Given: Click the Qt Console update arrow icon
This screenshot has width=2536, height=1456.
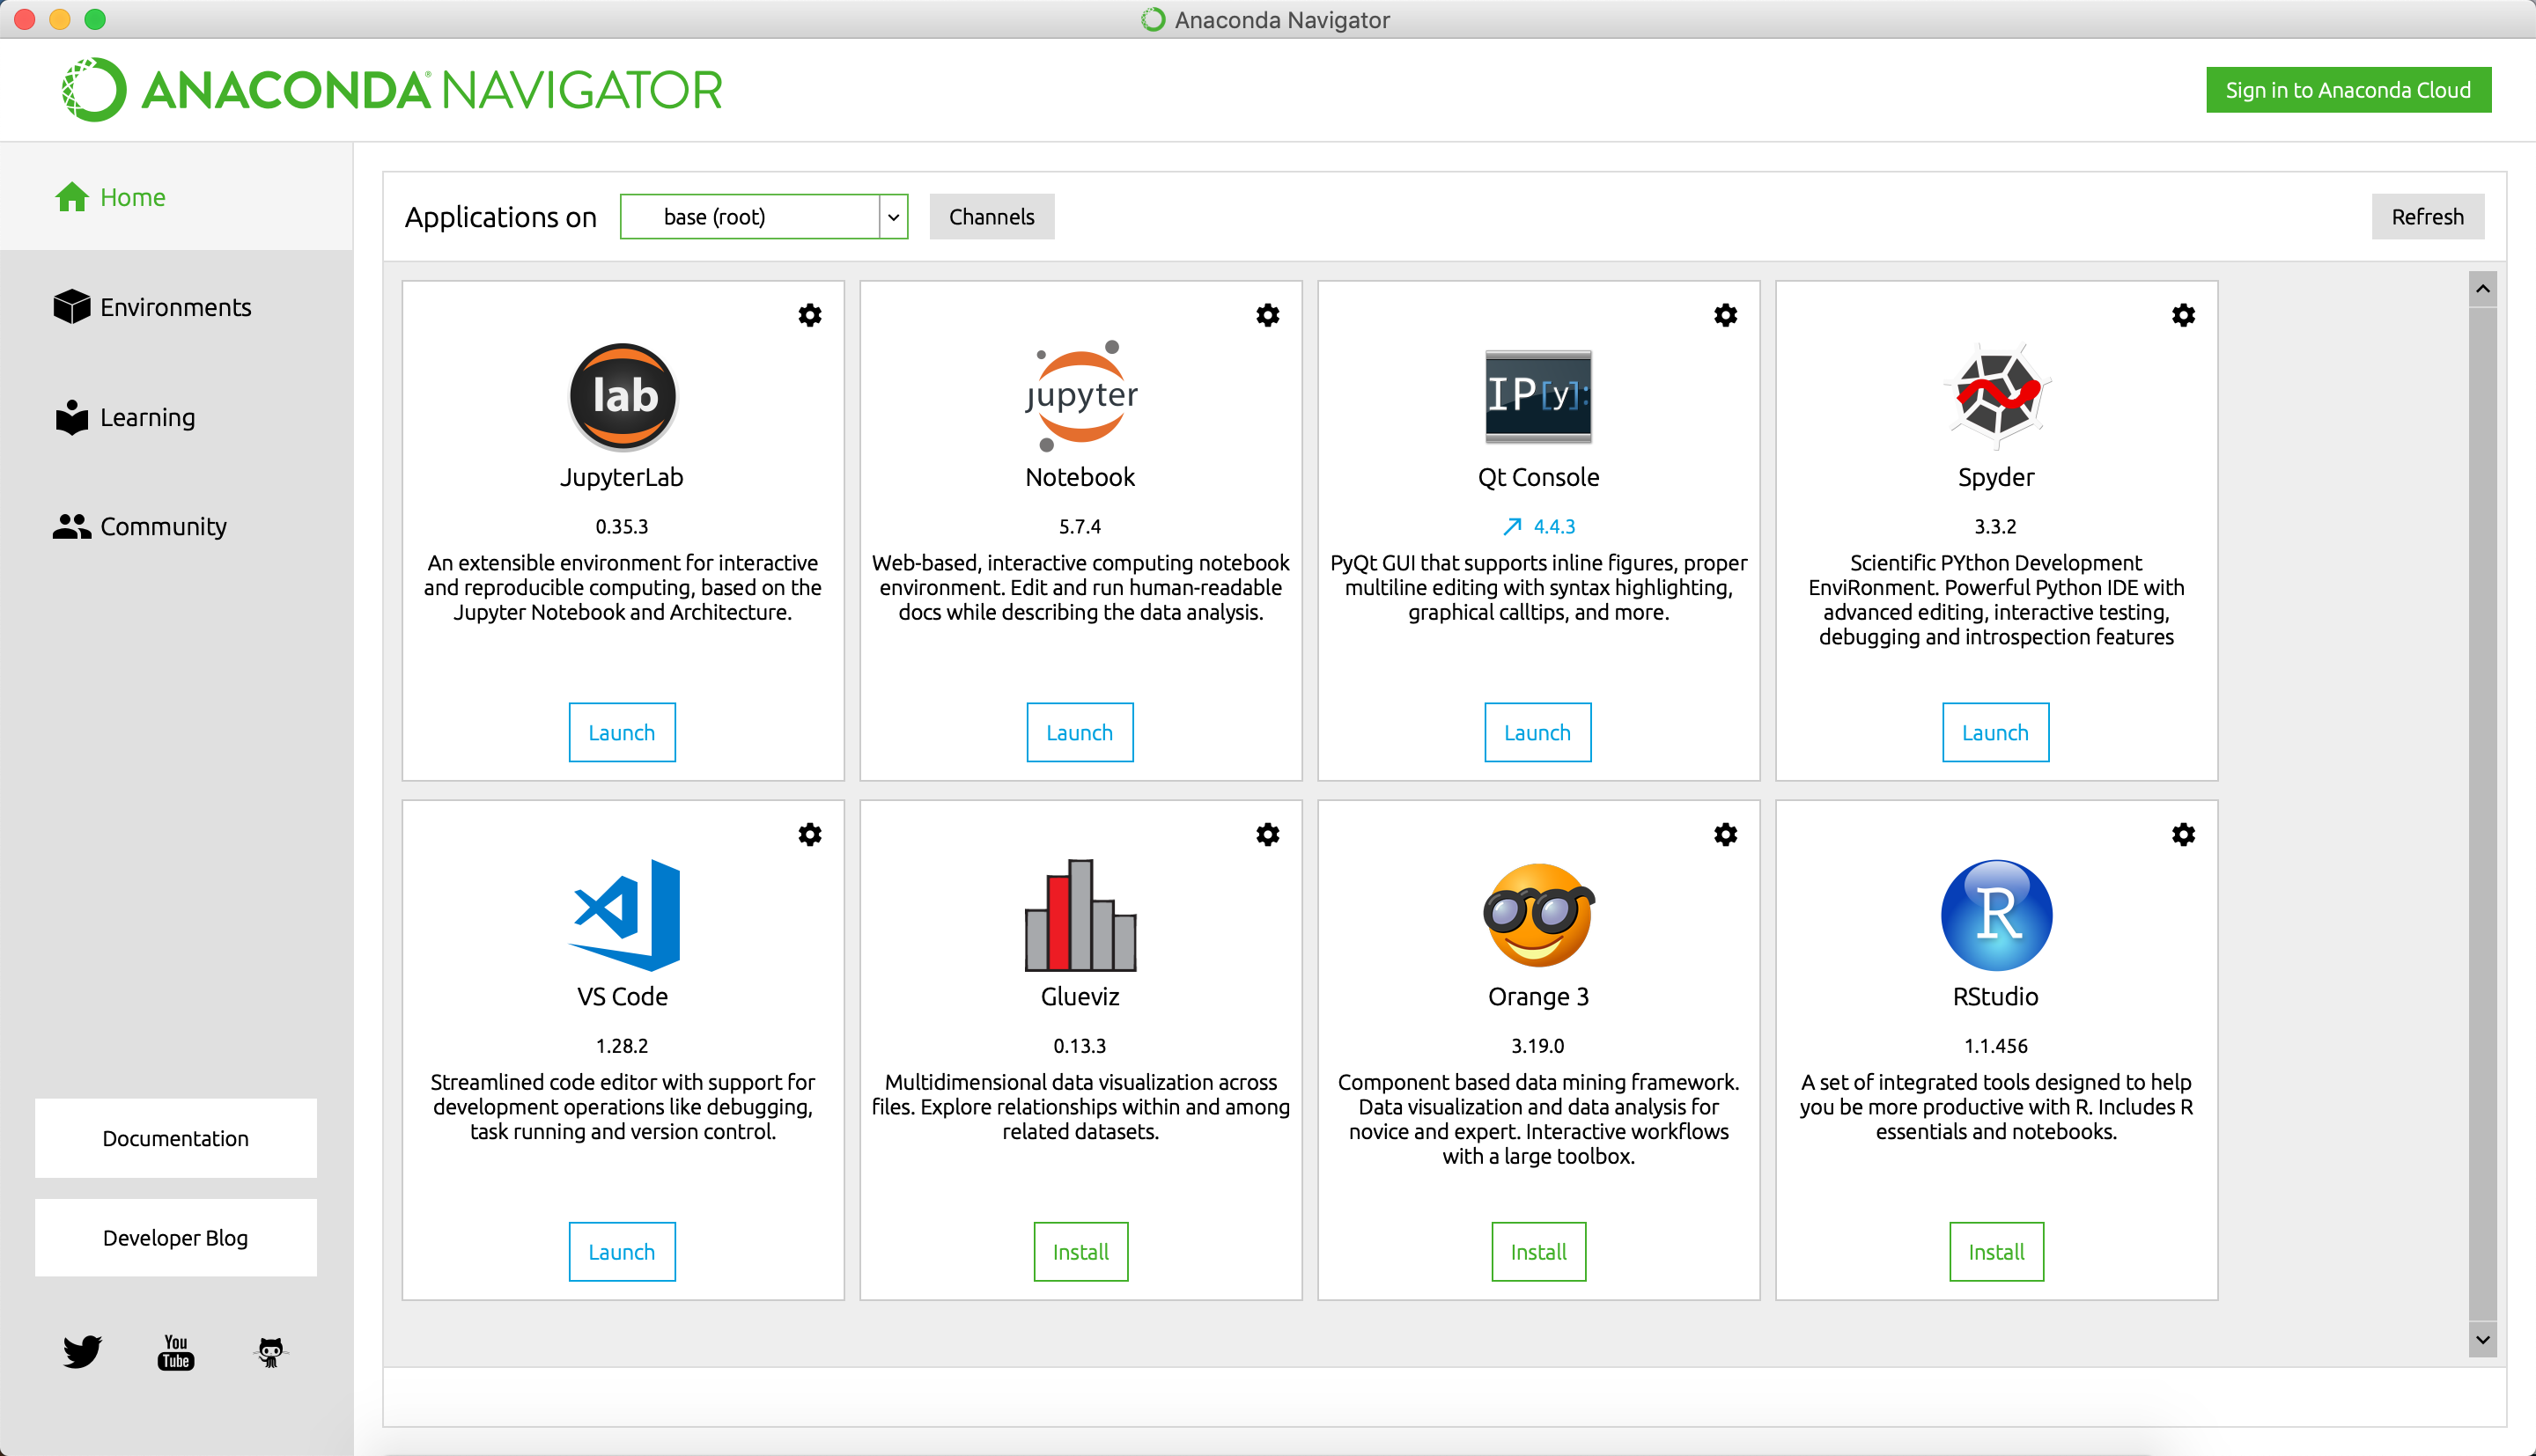Looking at the screenshot, I should (x=1512, y=526).
